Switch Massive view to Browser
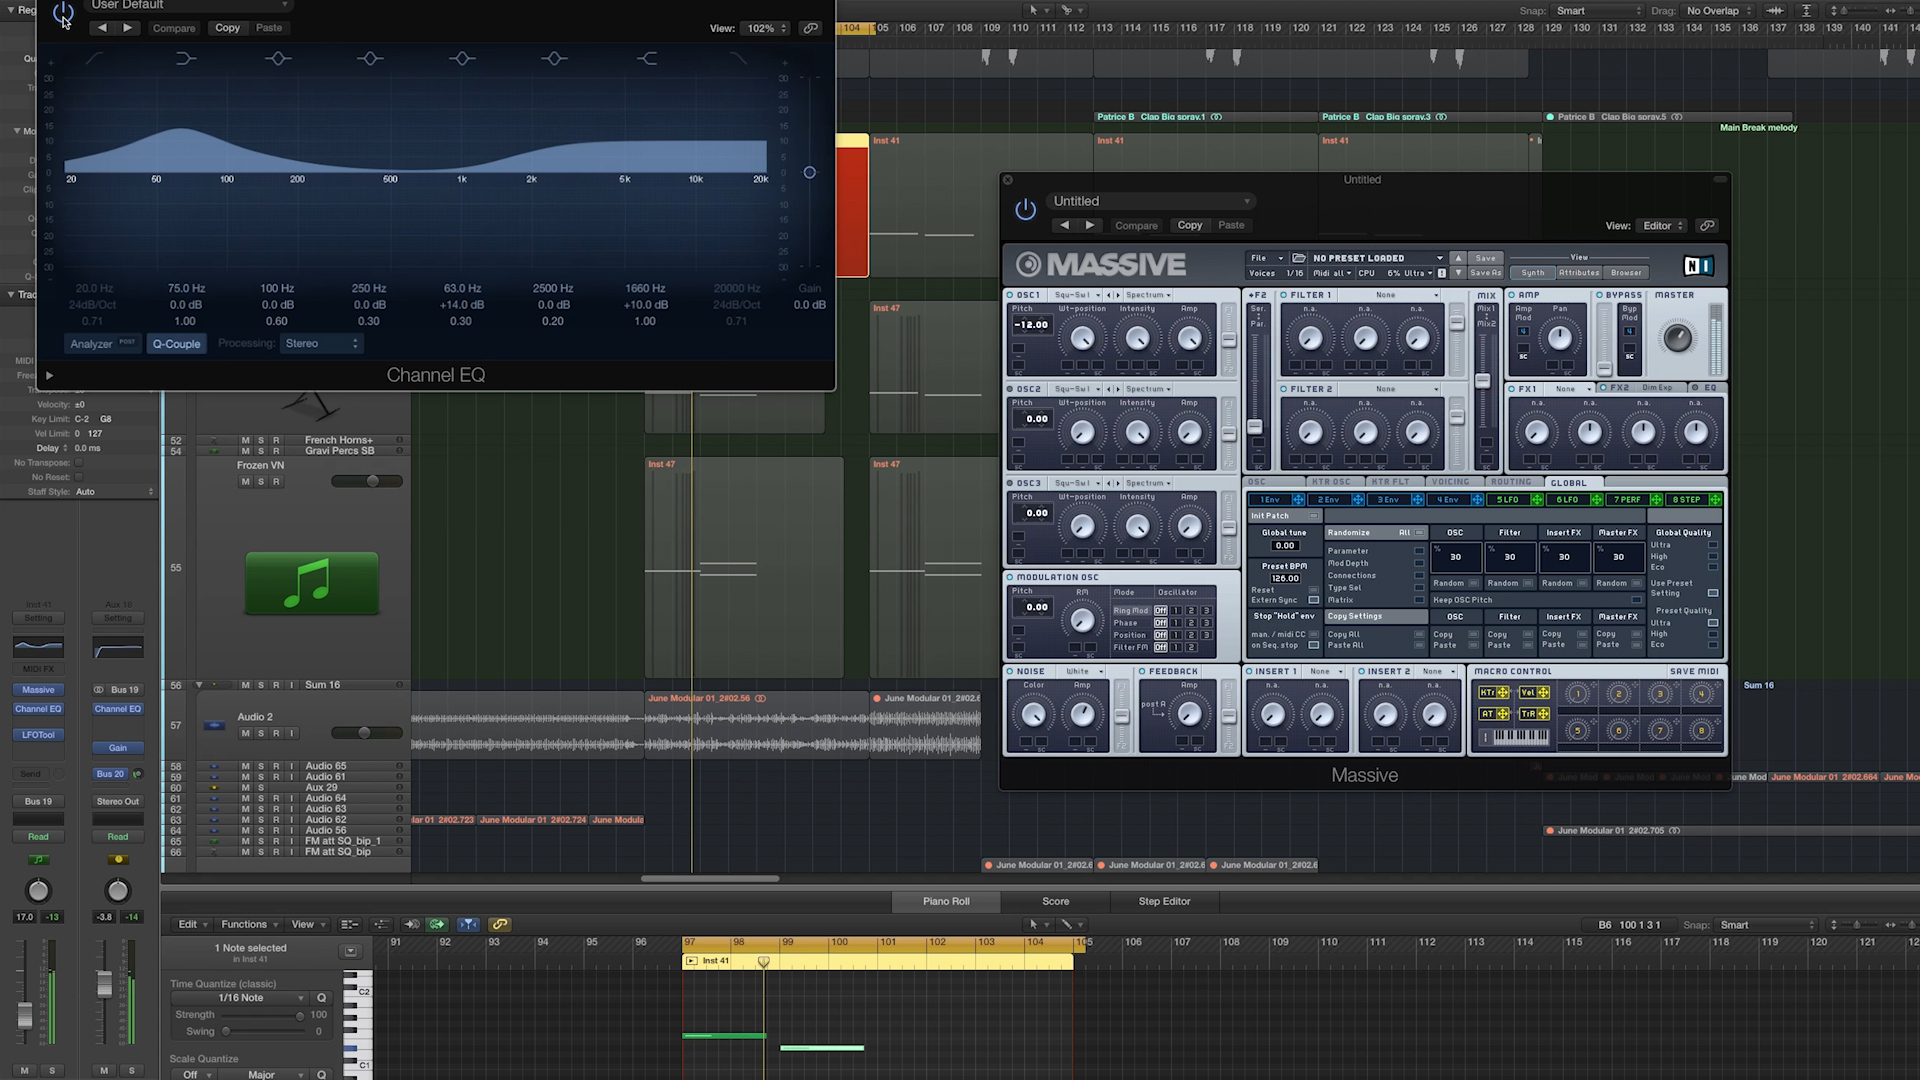This screenshot has width=1920, height=1080. (x=1626, y=273)
